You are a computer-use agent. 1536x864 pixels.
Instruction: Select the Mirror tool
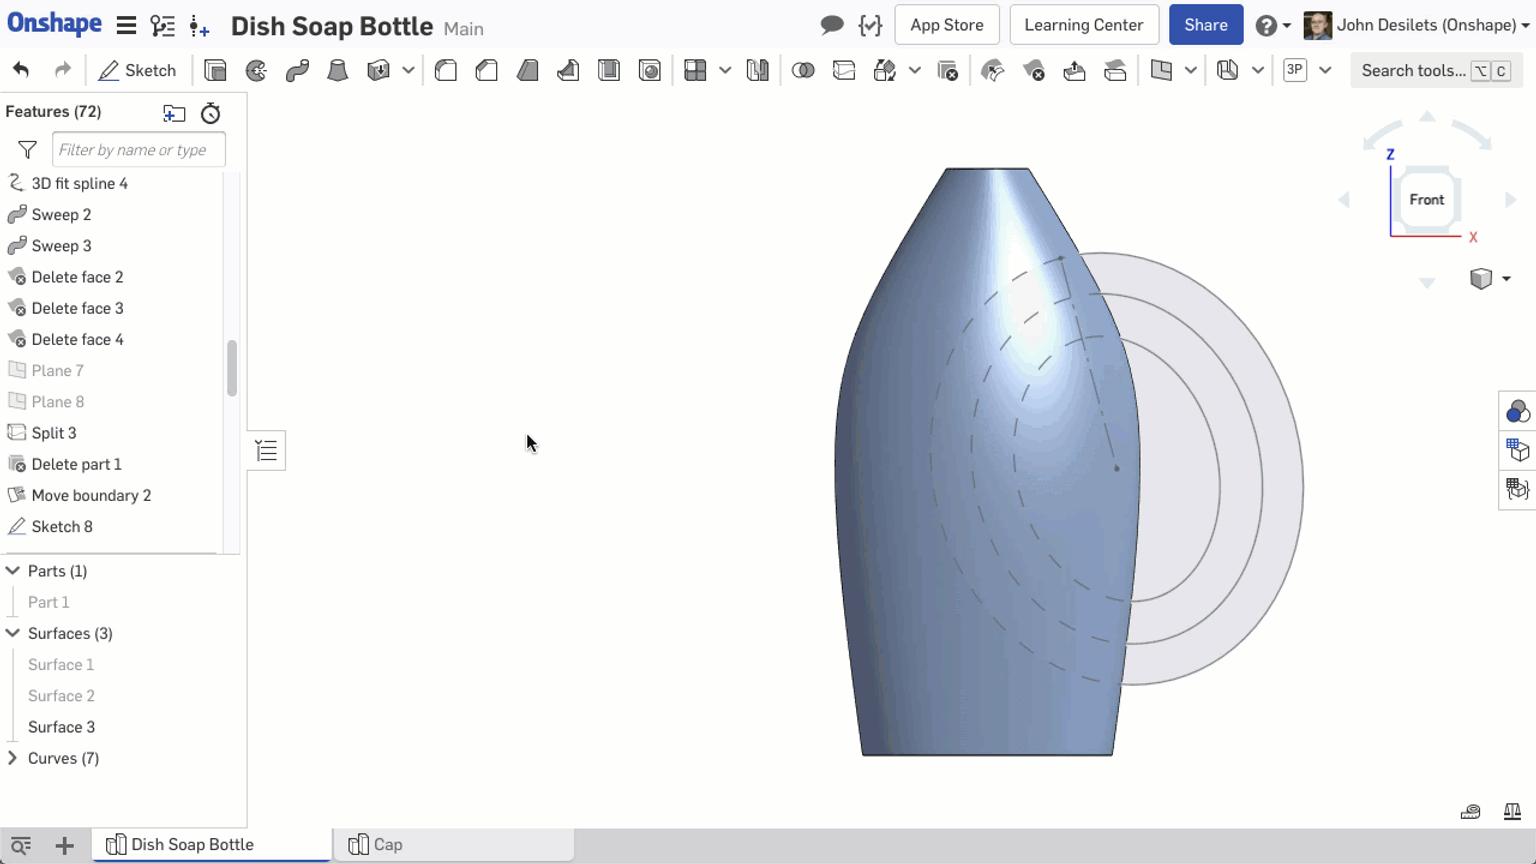coord(758,70)
